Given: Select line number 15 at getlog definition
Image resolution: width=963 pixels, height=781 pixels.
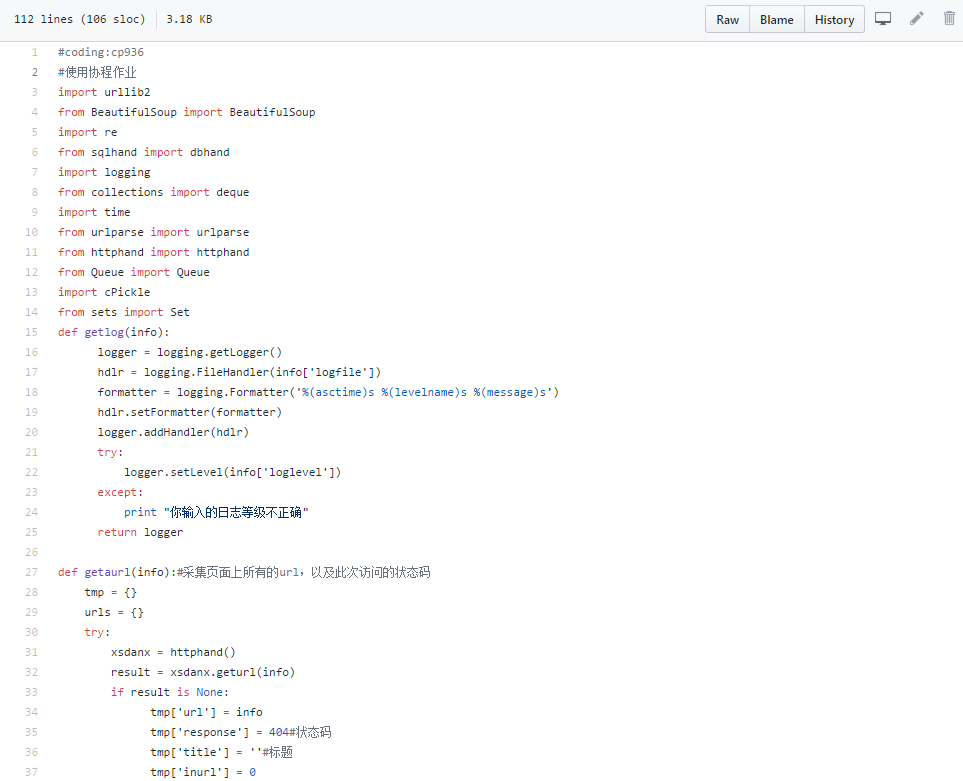Looking at the screenshot, I should (32, 332).
